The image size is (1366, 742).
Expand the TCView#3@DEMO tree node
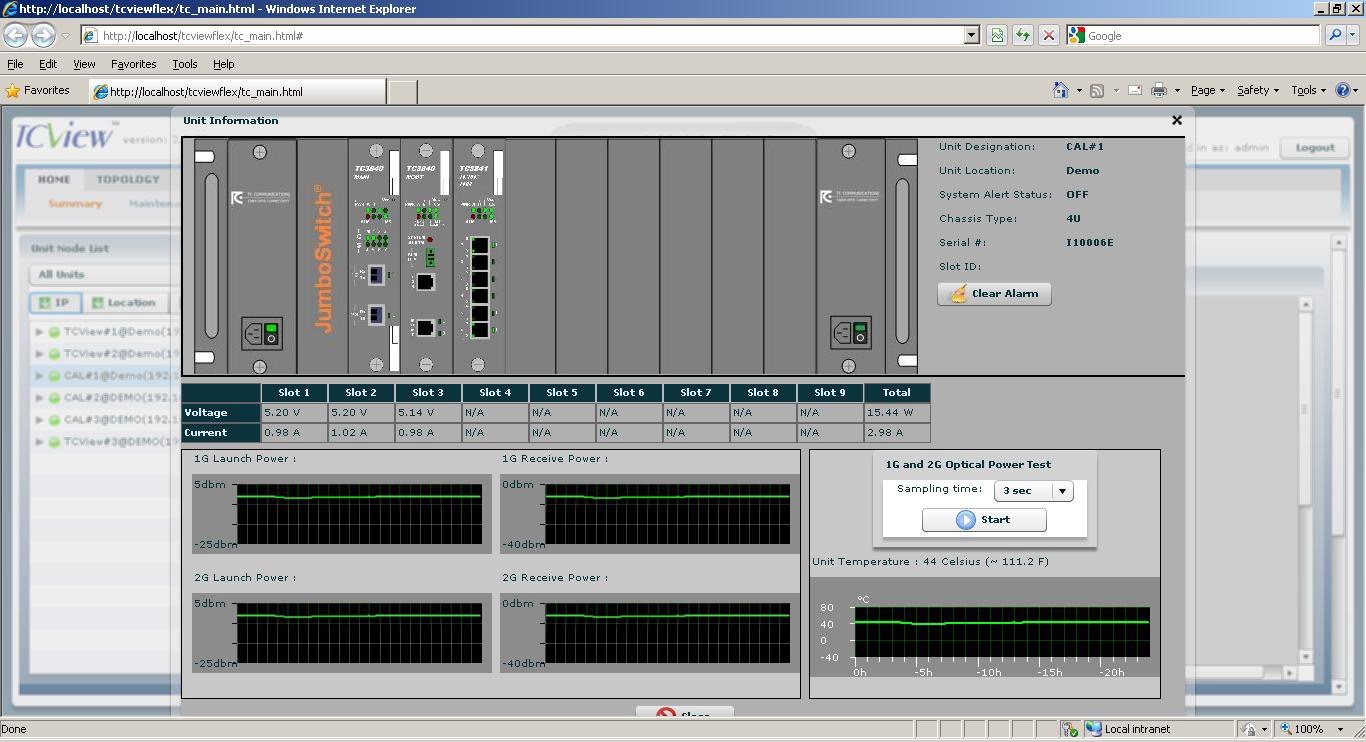[x=39, y=442]
